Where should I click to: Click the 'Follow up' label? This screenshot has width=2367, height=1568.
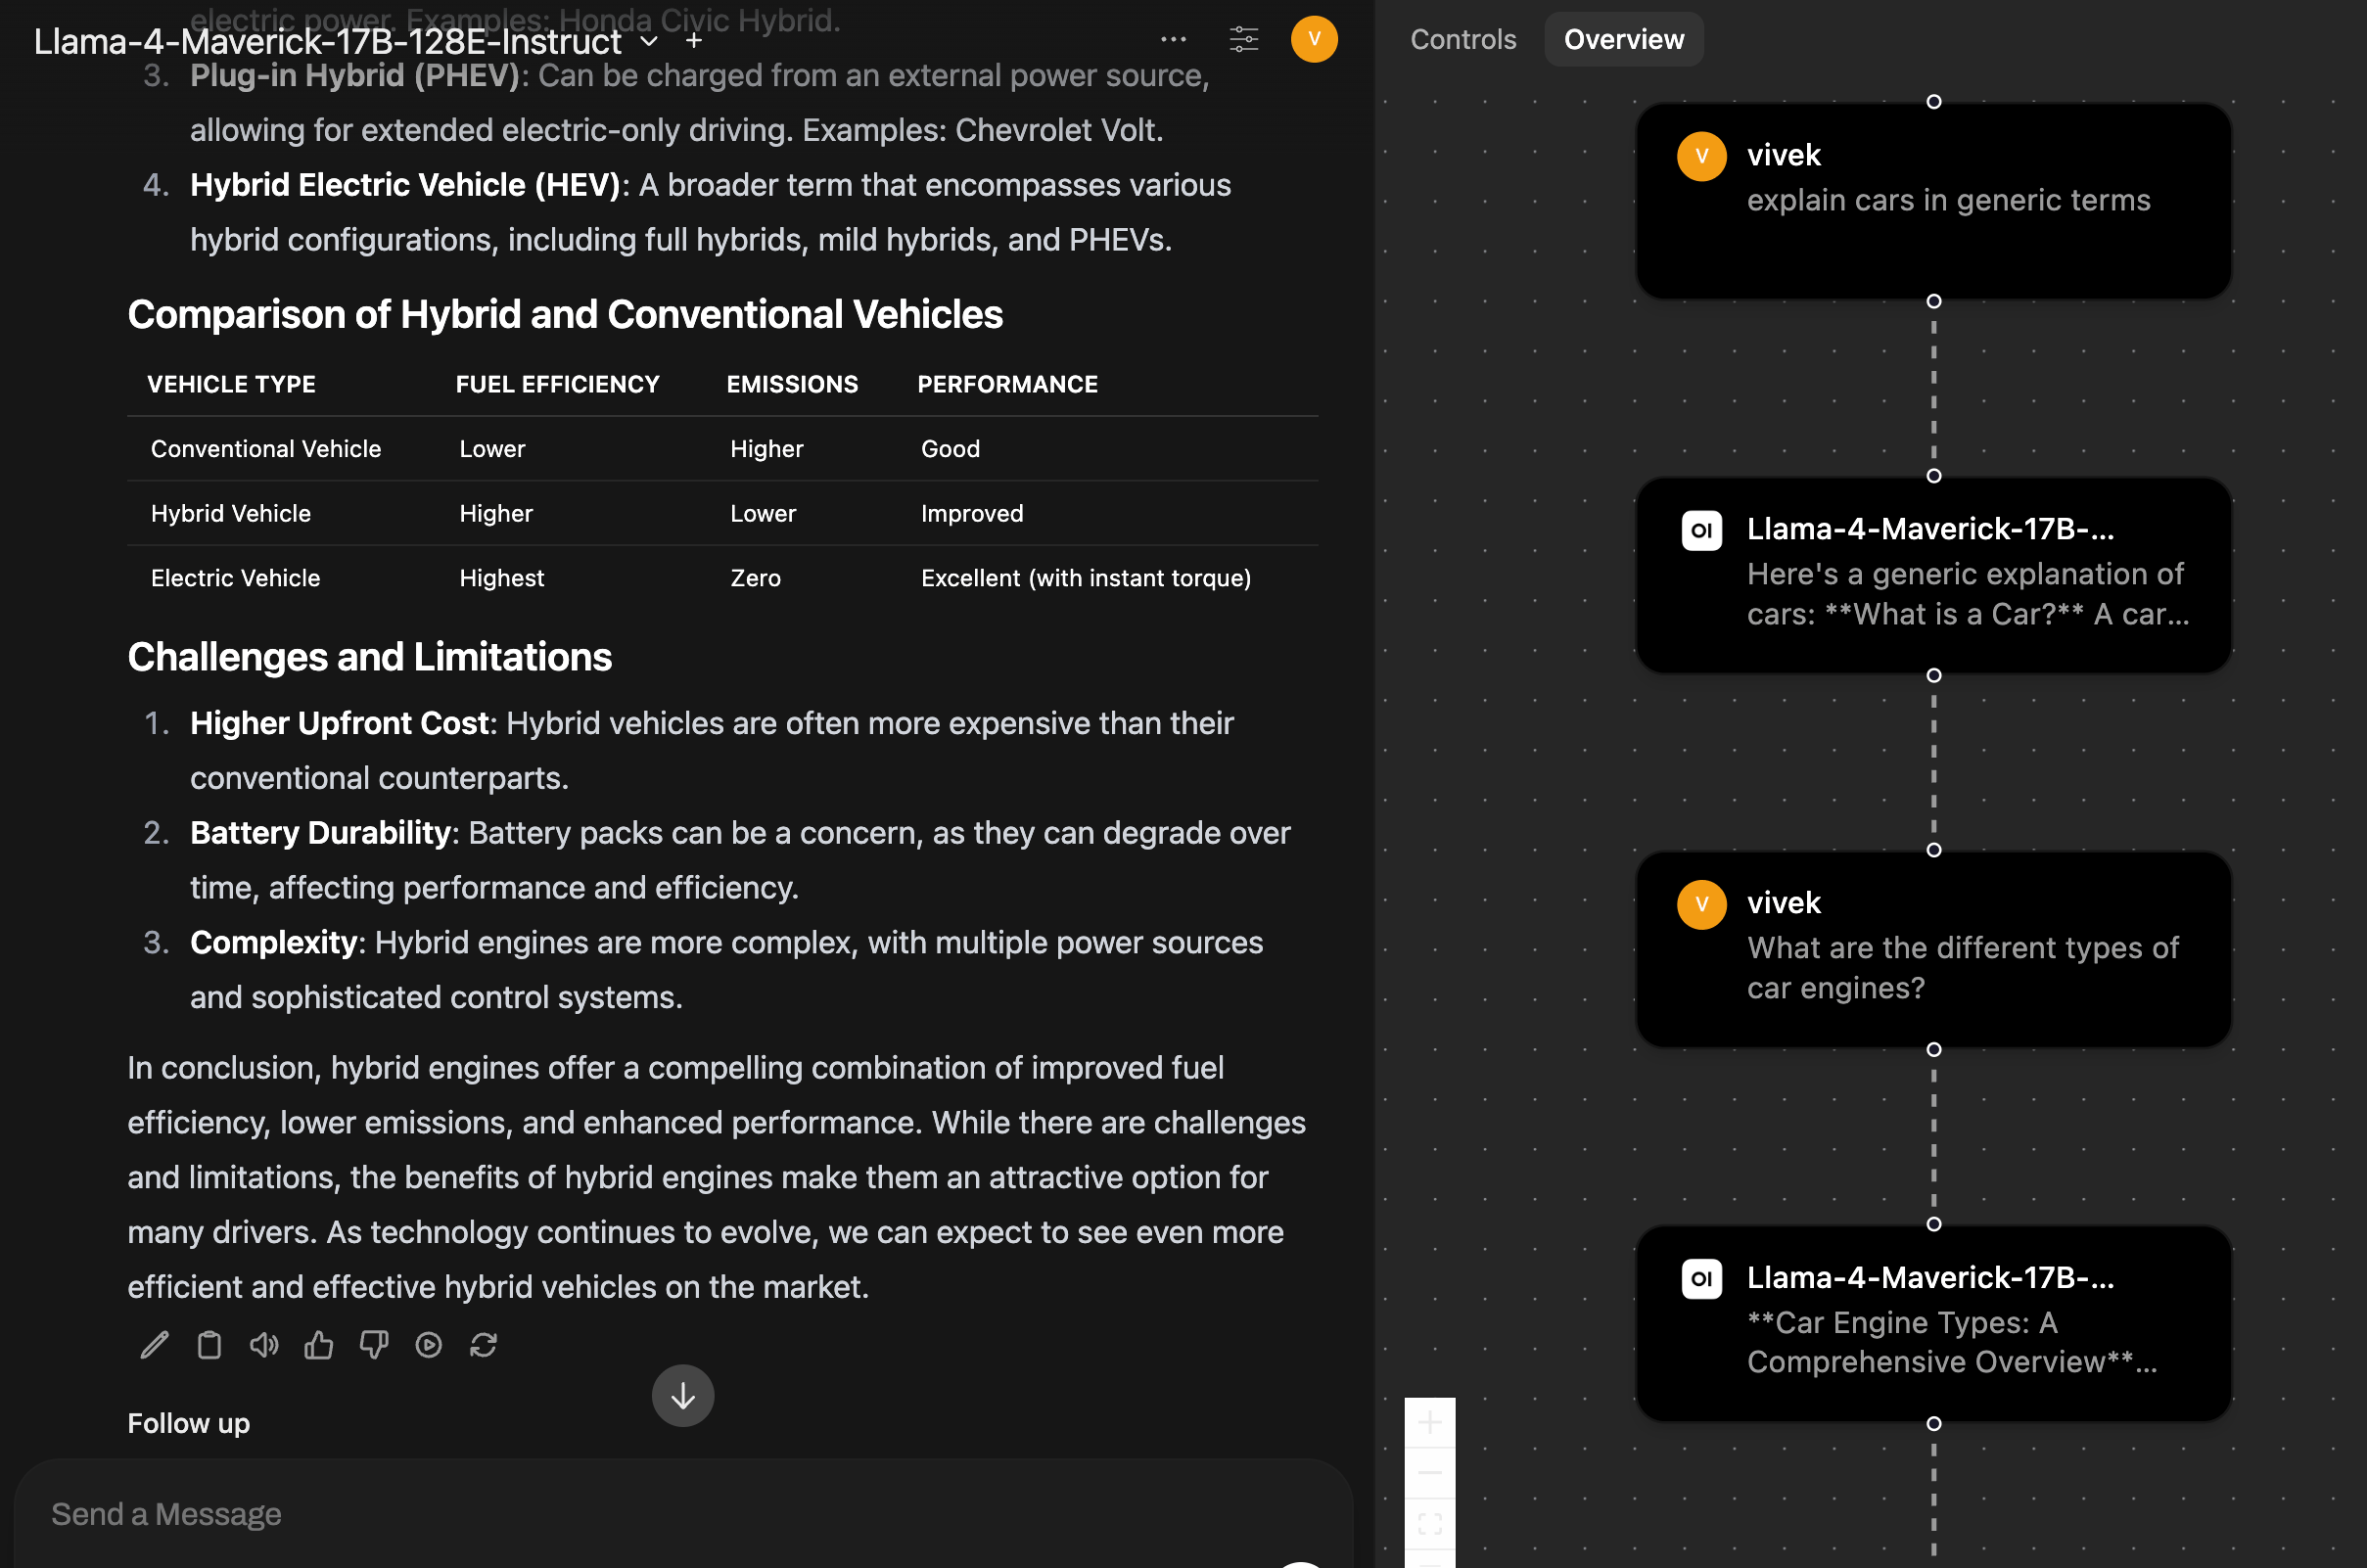click(x=188, y=1423)
